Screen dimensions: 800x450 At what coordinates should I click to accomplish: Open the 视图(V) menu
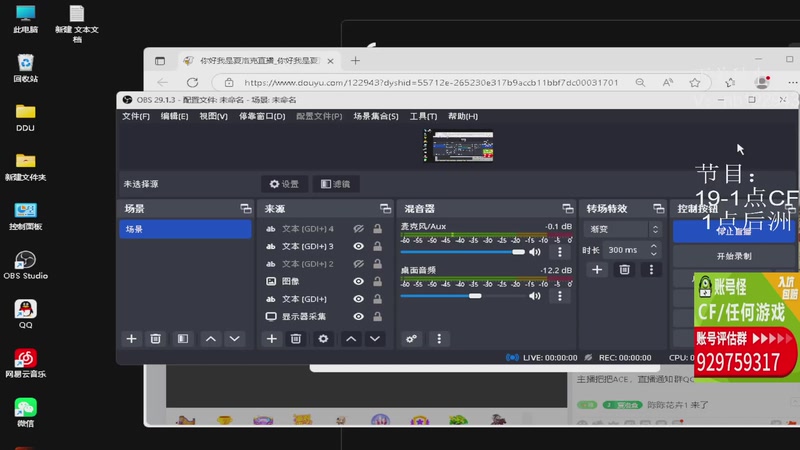[x=213, y=116]
